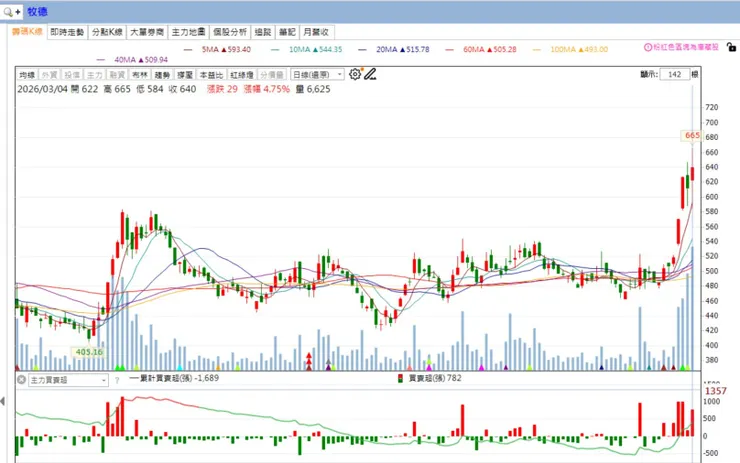Image resolution: width=740 pixels, height=463 pixels.
Task: Toggle the 撐壓 overlay button
Action: 185,75
